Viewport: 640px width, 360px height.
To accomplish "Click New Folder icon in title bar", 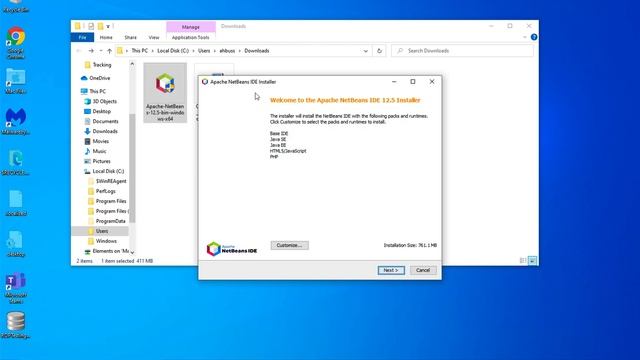I will coord(100,27).
